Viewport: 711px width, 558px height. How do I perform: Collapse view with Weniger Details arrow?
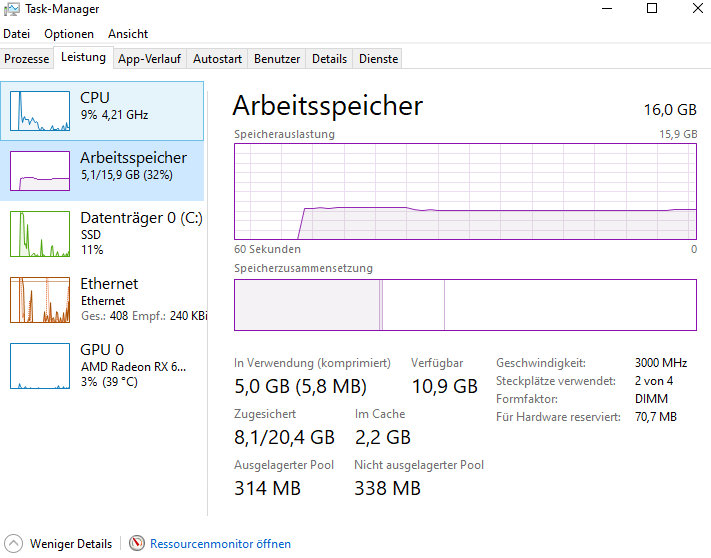click(14, 544)
